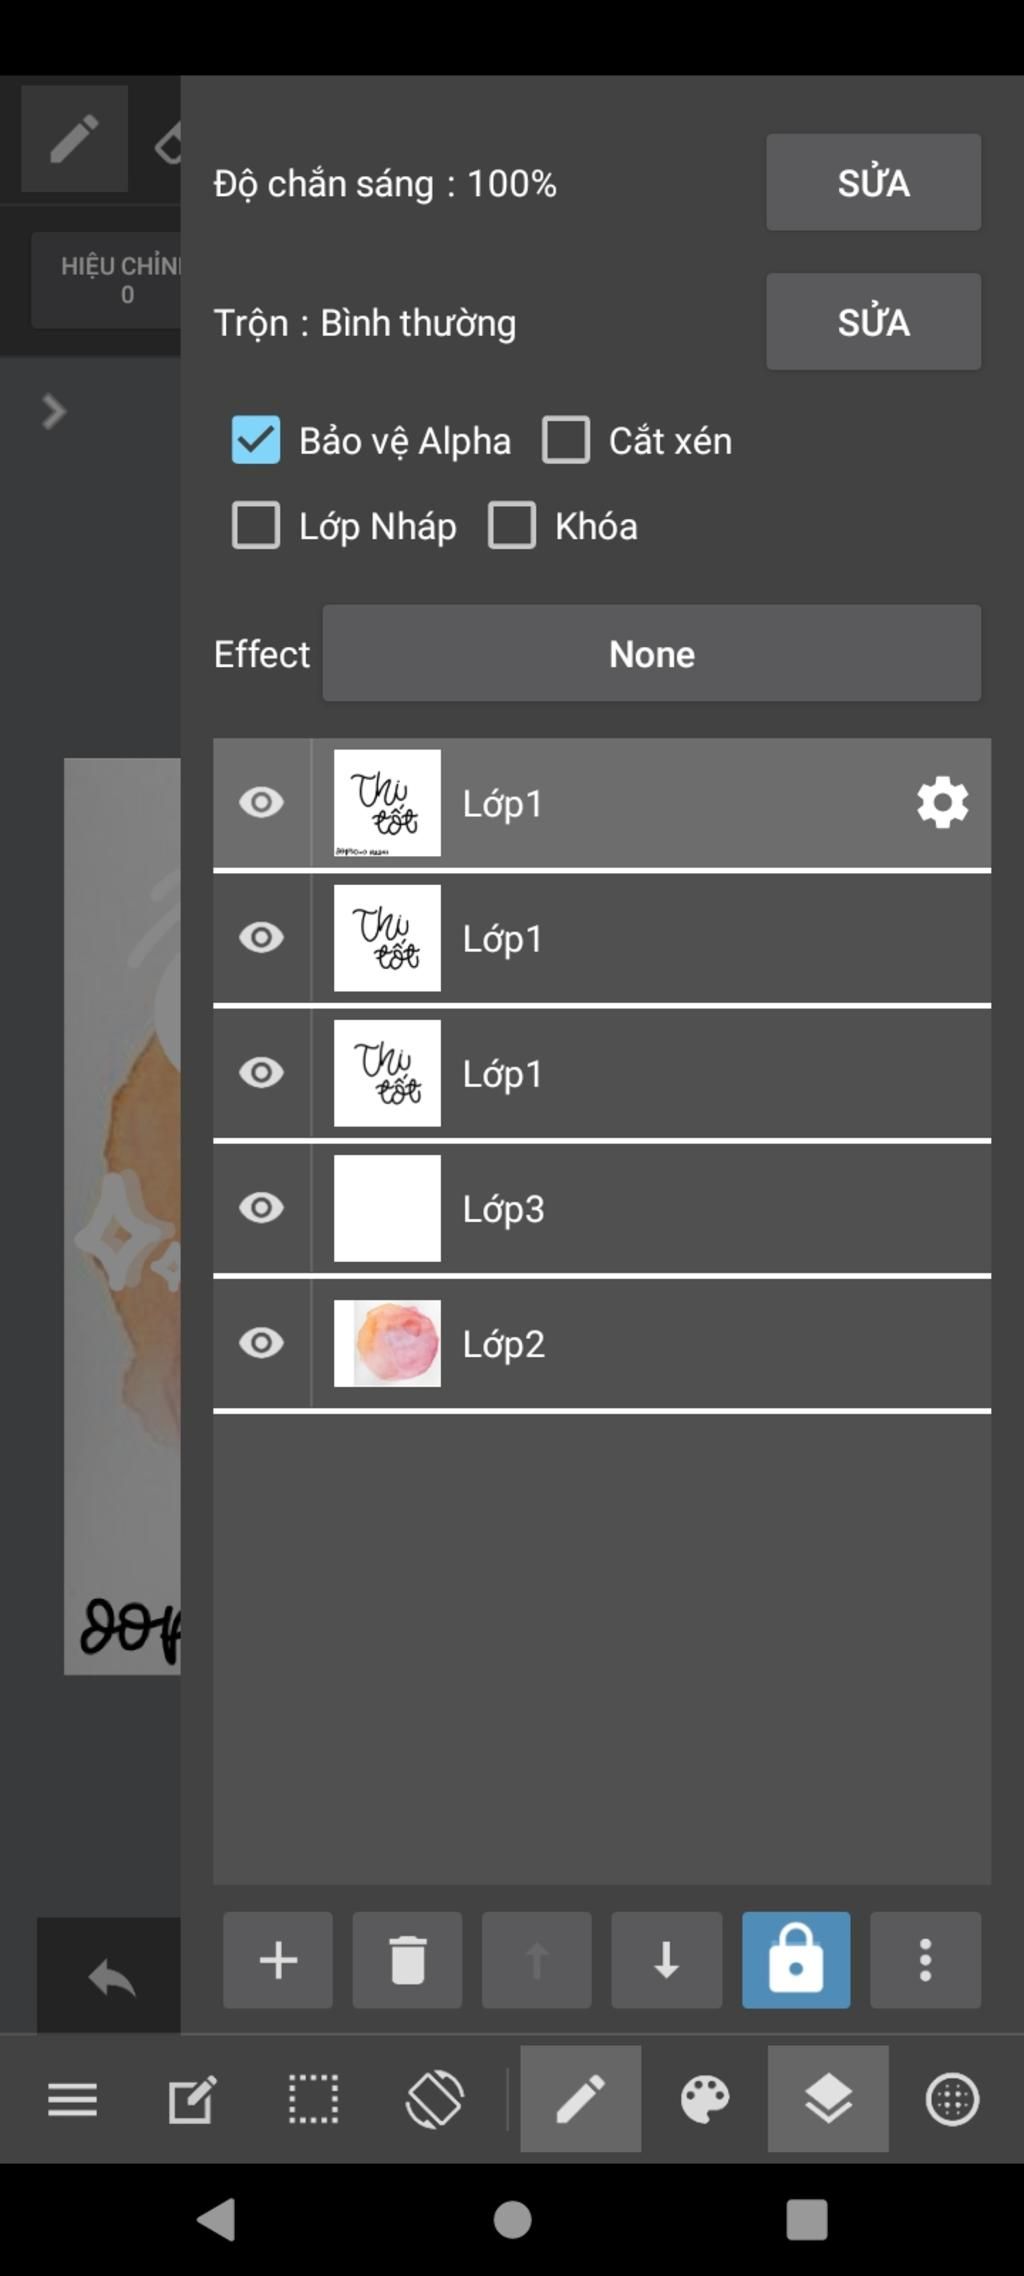This screenshot has height=2276, width=1024.
Task: Click SỬA next to Độ chắn sáng
Action: tap(873, 182)
